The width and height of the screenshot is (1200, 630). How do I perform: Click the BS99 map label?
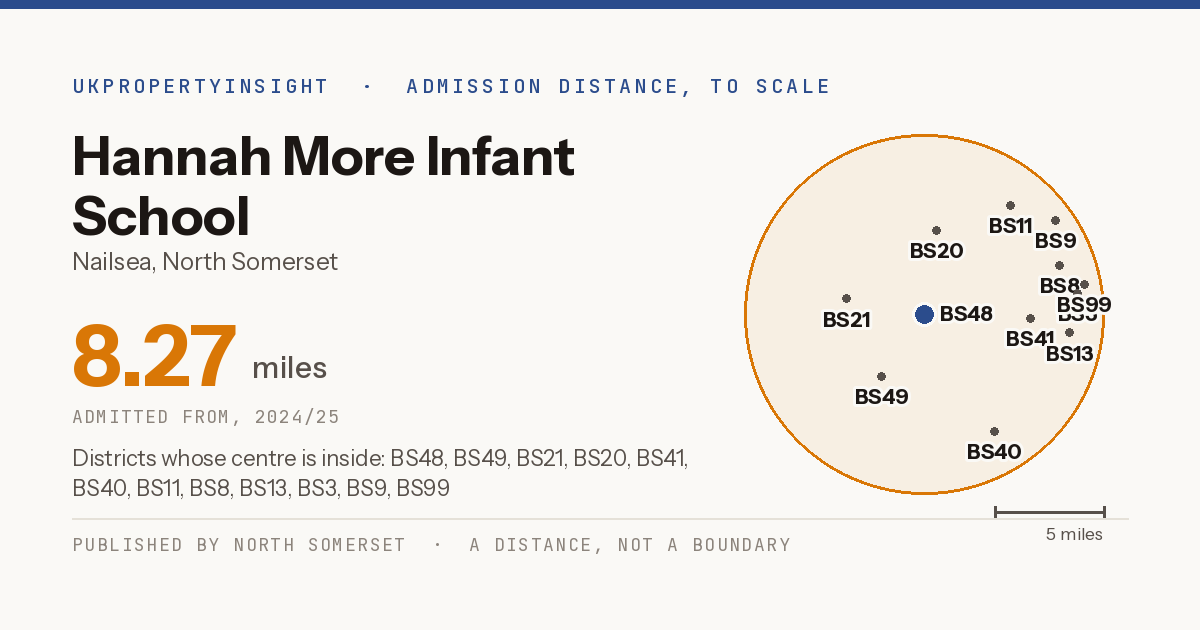[x=1084, y=305]
